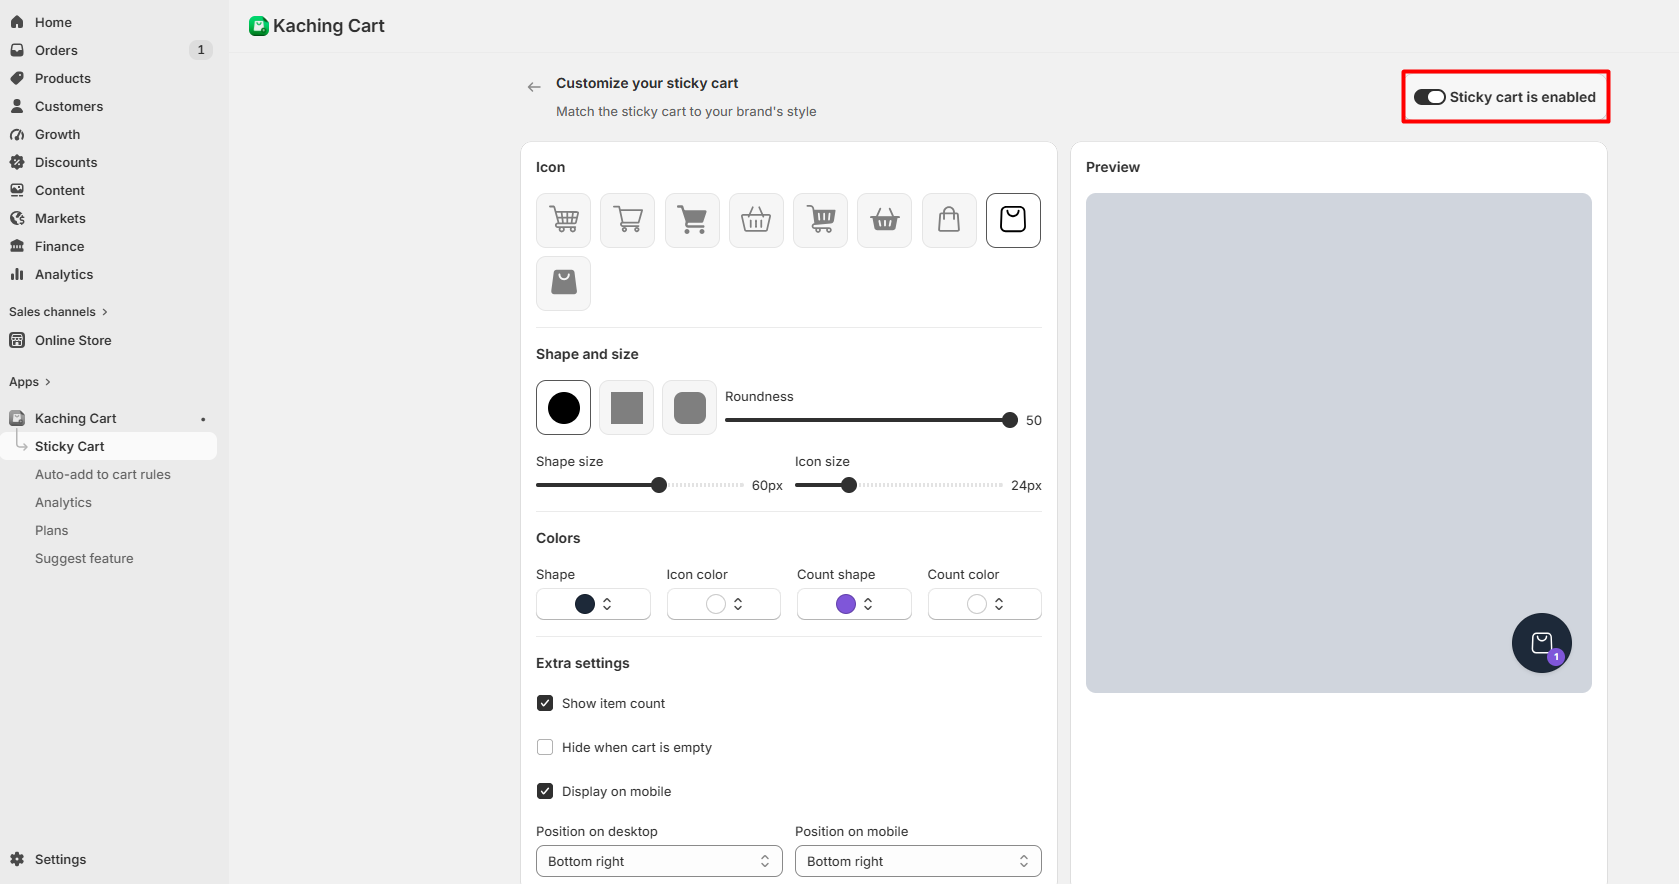Choose the outline basket icon

tap(756, 220)
